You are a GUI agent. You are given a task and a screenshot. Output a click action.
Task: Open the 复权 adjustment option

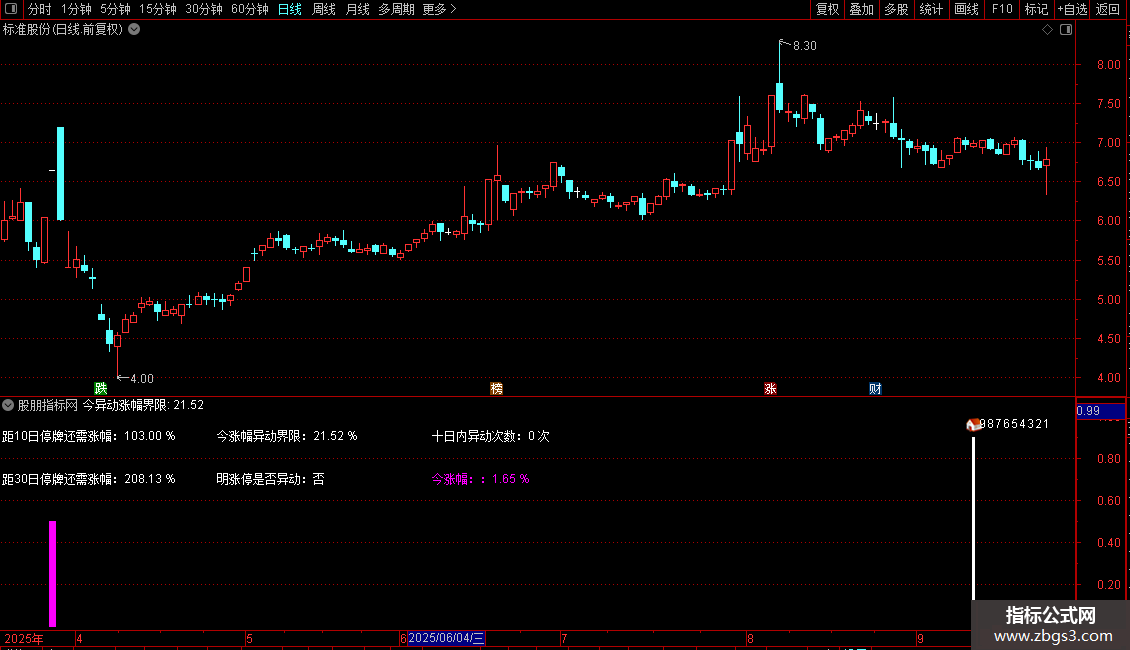coord(827,9)
